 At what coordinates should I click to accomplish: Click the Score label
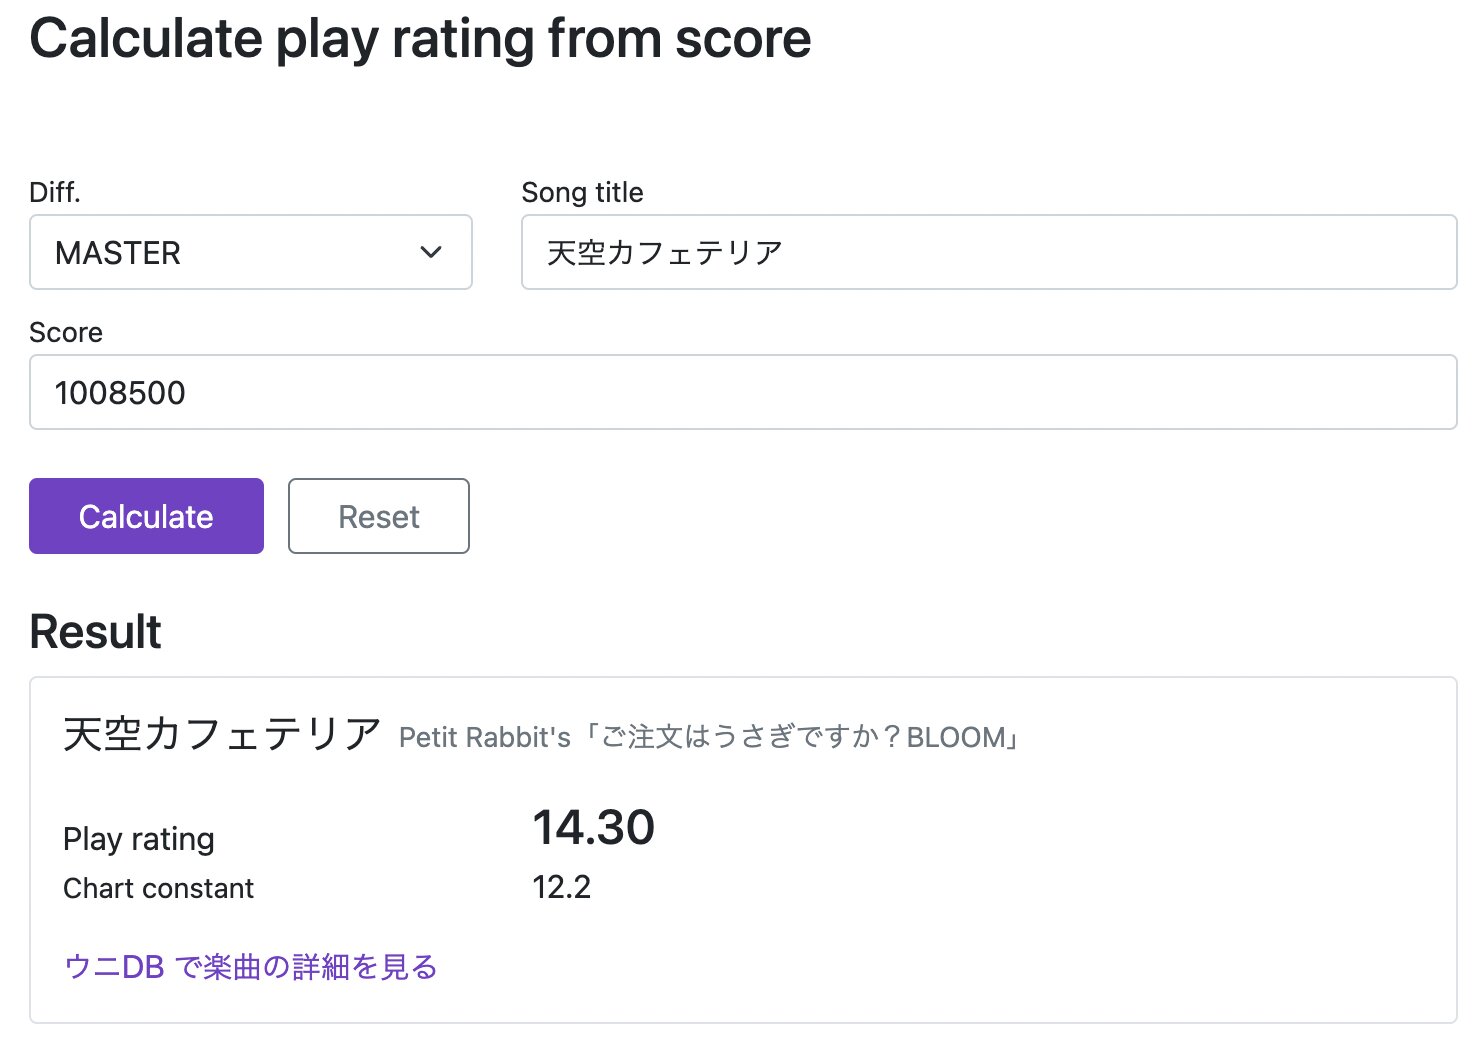coord(66,332)
